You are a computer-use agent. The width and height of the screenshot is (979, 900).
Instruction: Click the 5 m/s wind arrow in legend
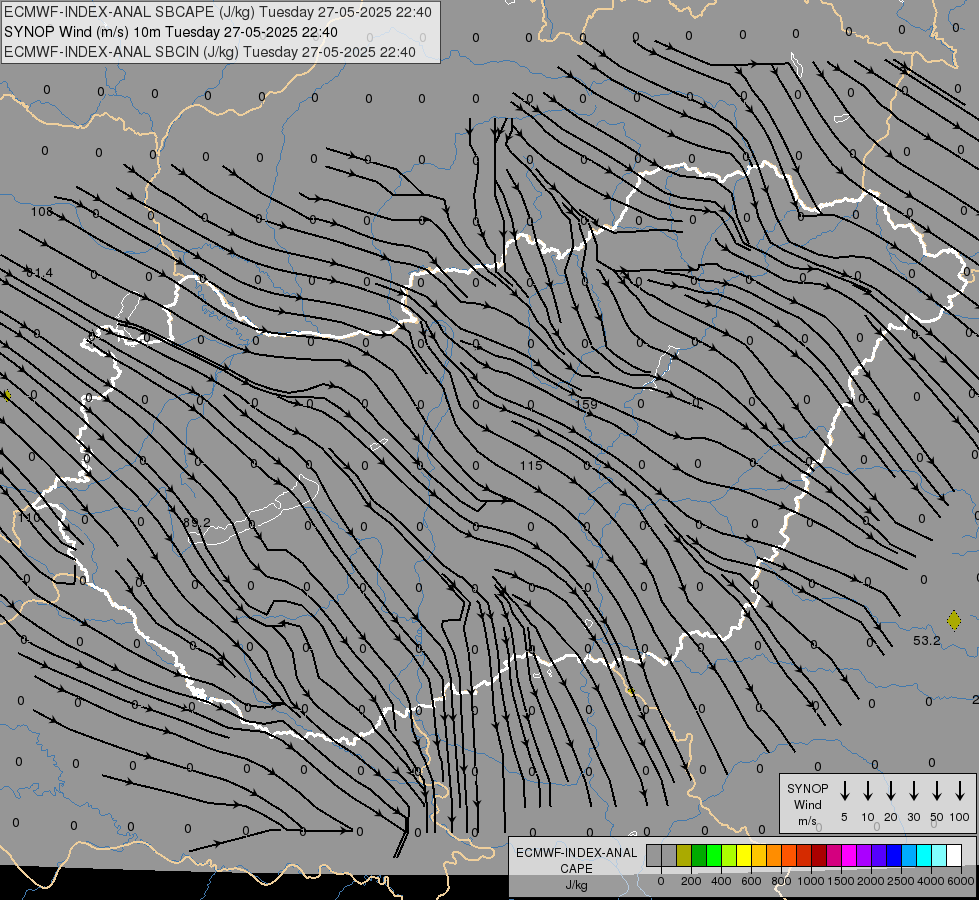[844, 791]
